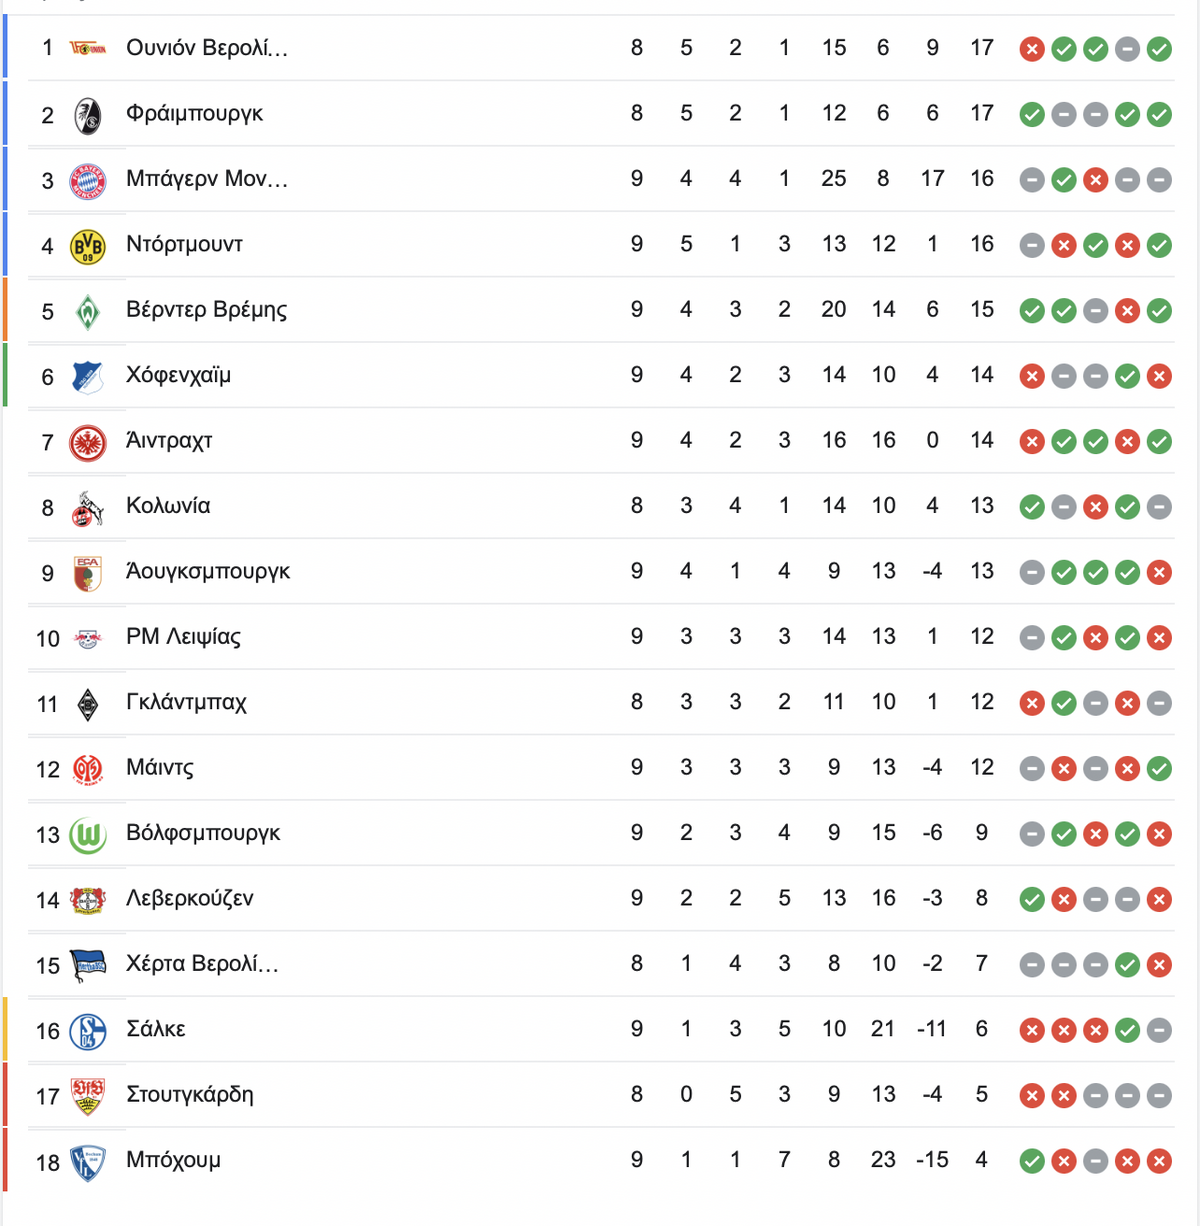
Task: Click the Μπόχουμ team name
Action: point(174,1160)
